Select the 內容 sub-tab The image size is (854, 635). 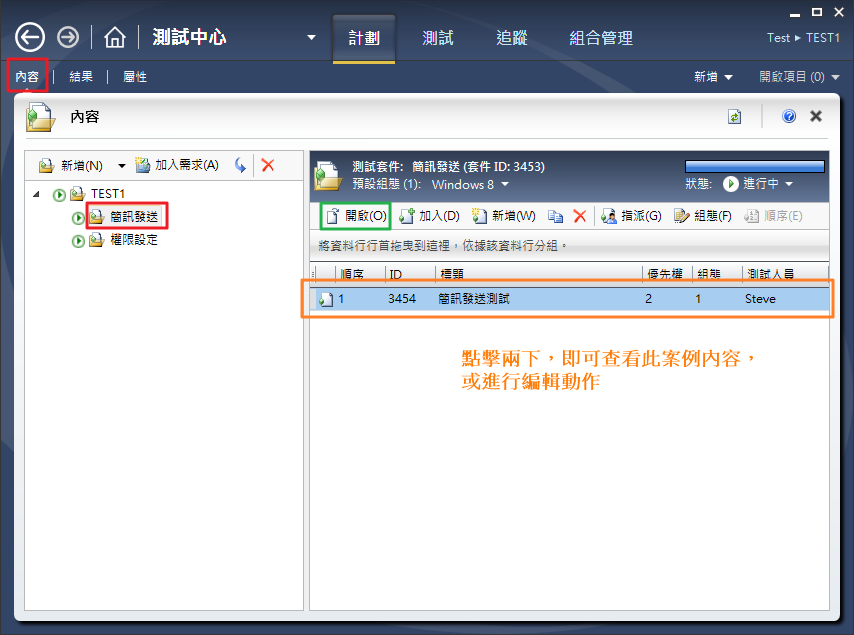tap(27, 76)
